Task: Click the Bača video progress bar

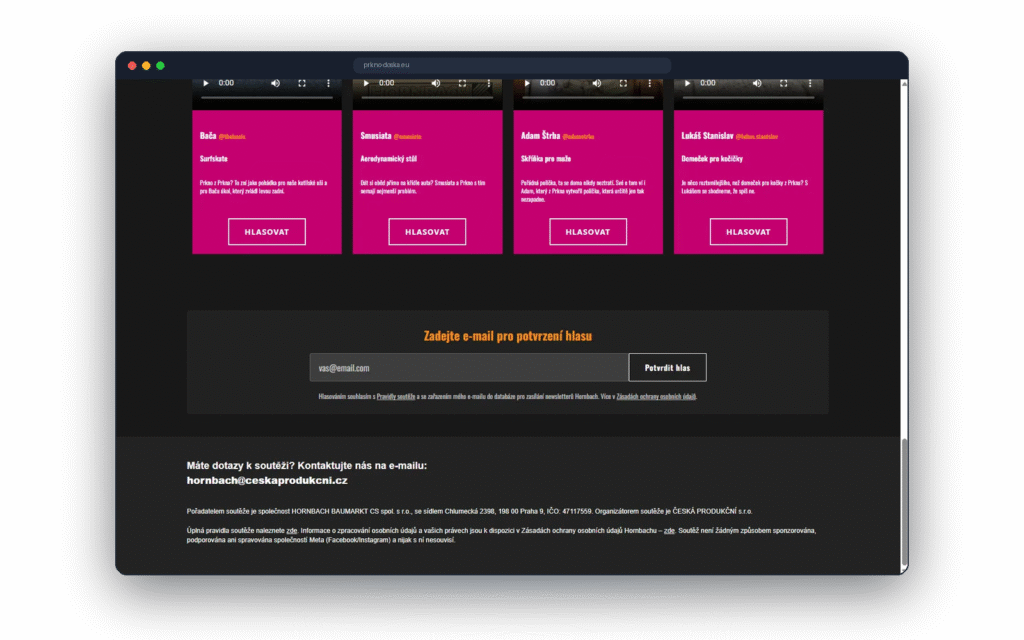Action: tap(267, 97)
